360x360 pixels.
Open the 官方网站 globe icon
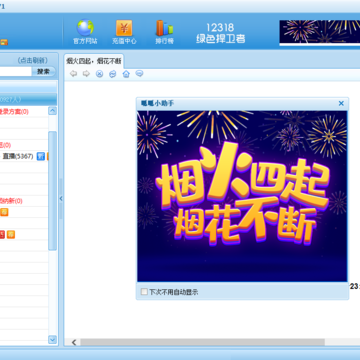(85, 32)
